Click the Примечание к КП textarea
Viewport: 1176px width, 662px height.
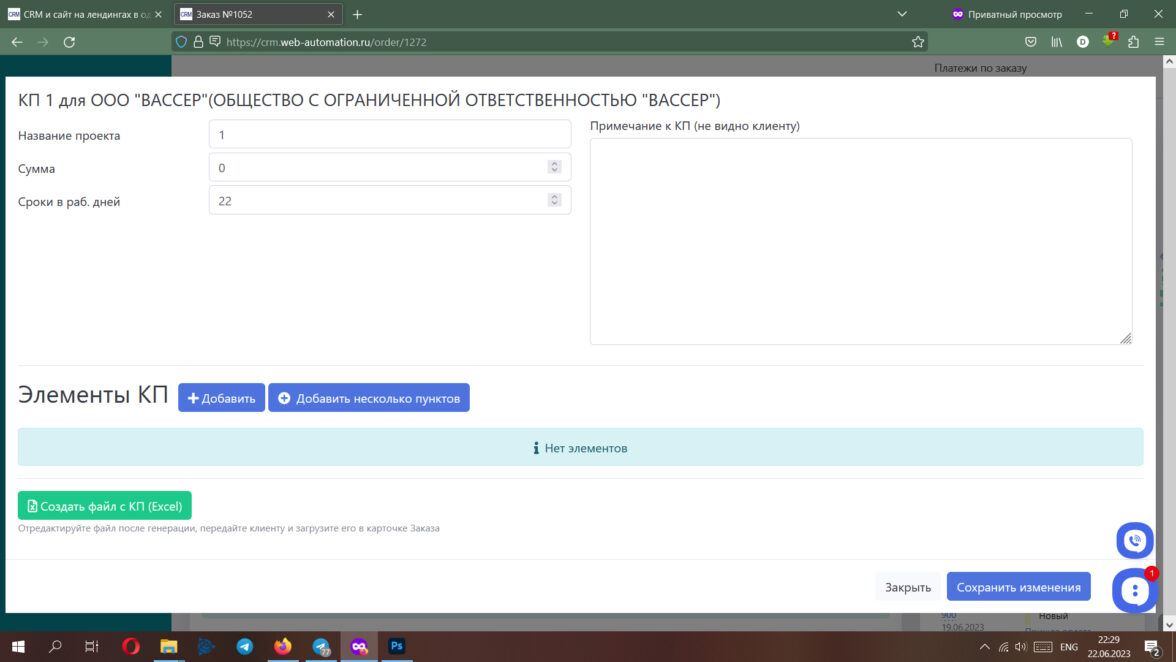point(860,241)
